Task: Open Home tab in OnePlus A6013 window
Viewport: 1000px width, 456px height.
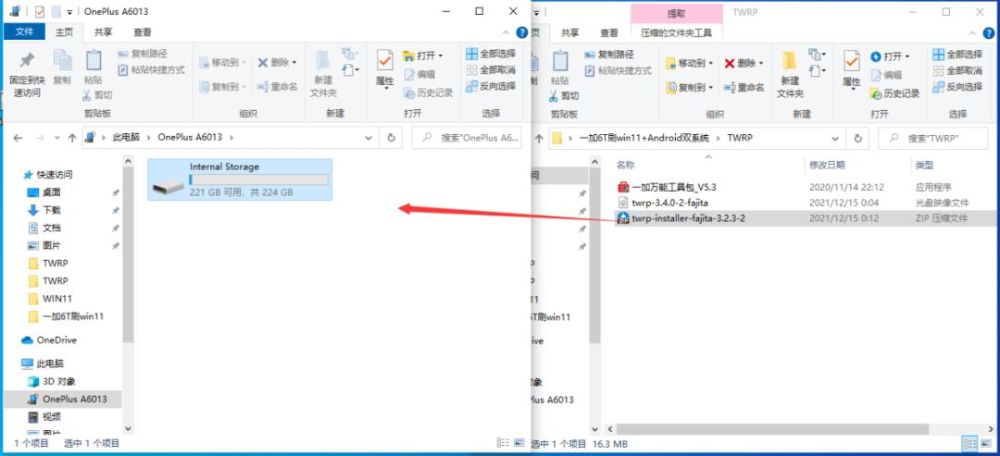Action: 64,32
